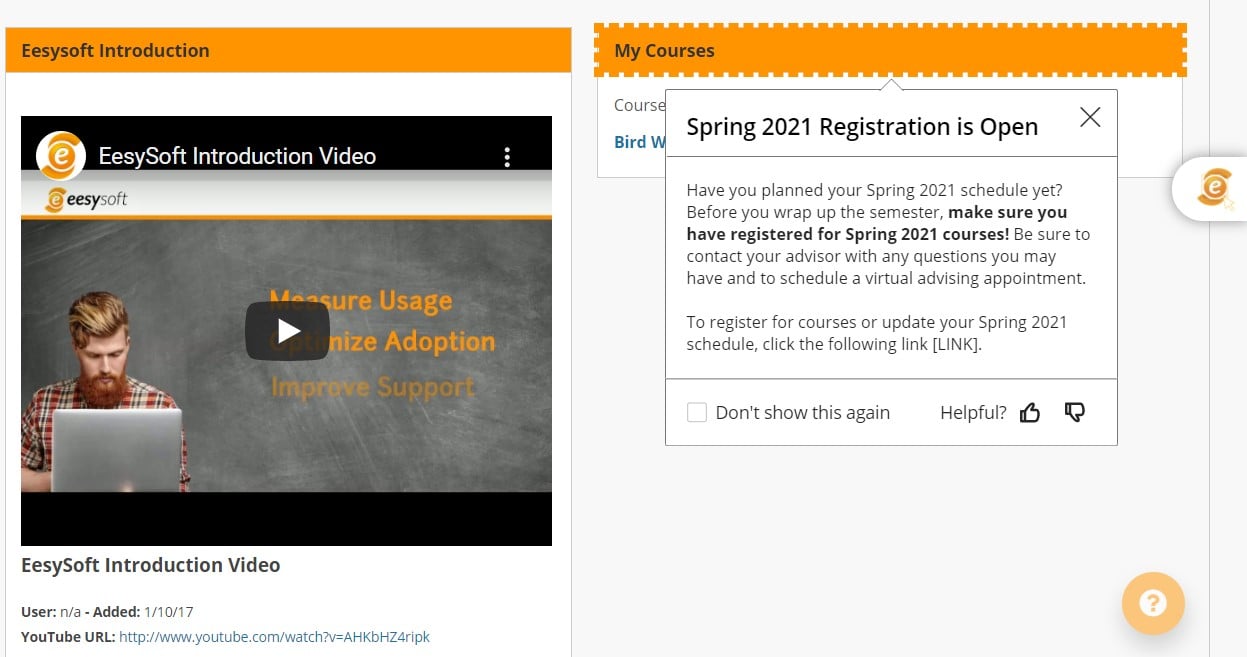Open the orange help question mark button
Image resolution: width=1247 pixels, height=657 pixels.
(x=1153, y=603)
